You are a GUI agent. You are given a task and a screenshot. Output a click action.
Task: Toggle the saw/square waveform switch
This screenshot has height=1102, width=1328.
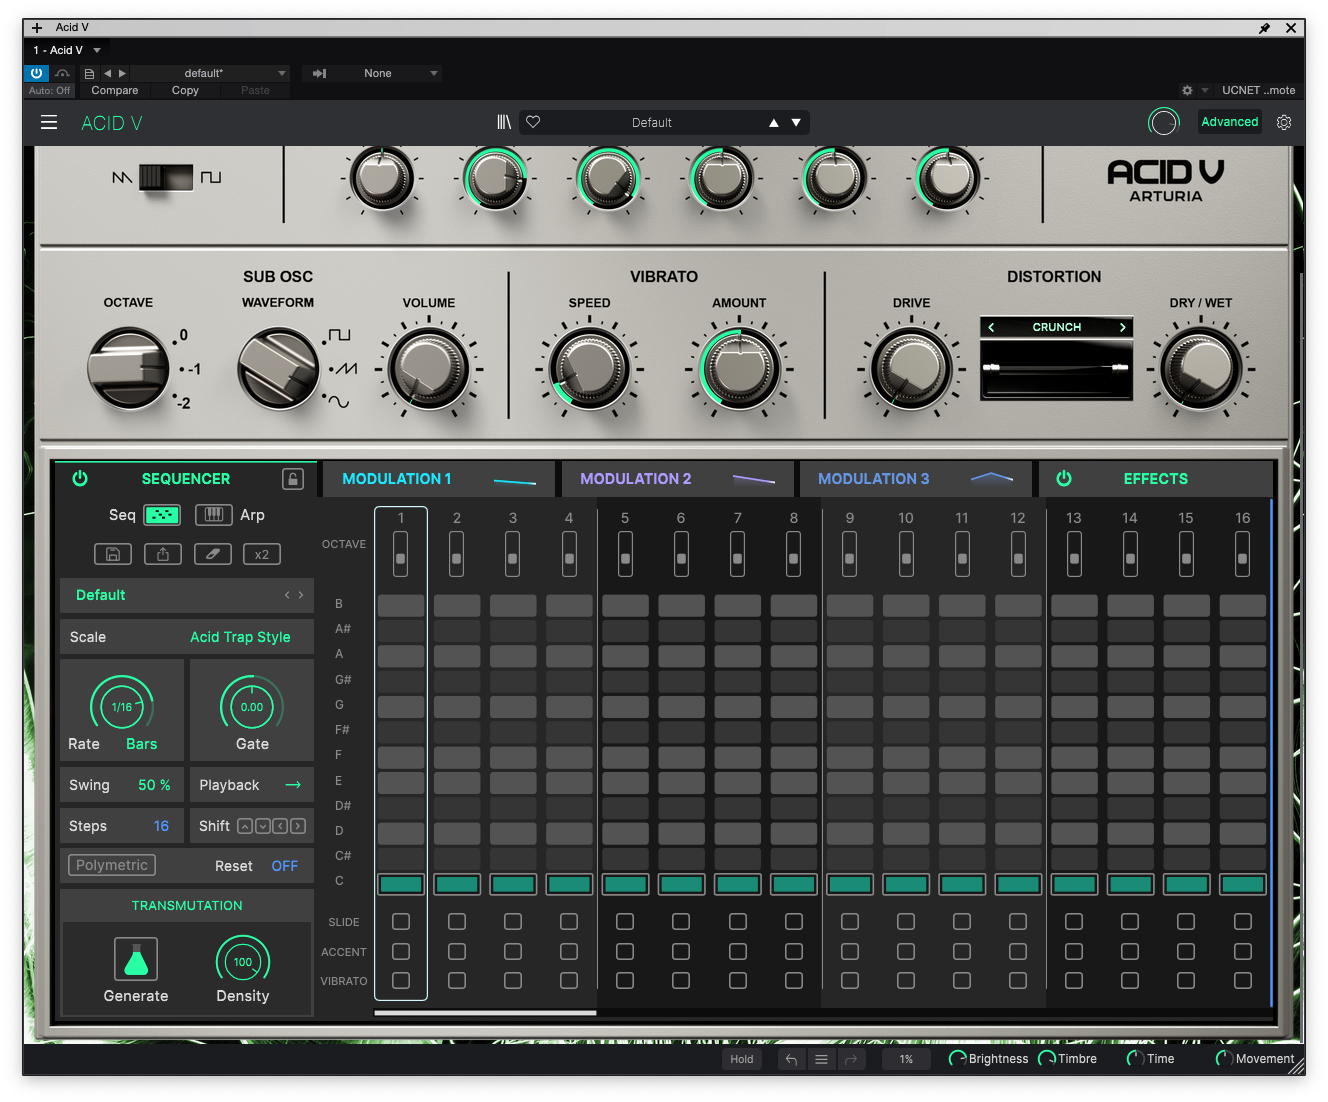(166, 177)
